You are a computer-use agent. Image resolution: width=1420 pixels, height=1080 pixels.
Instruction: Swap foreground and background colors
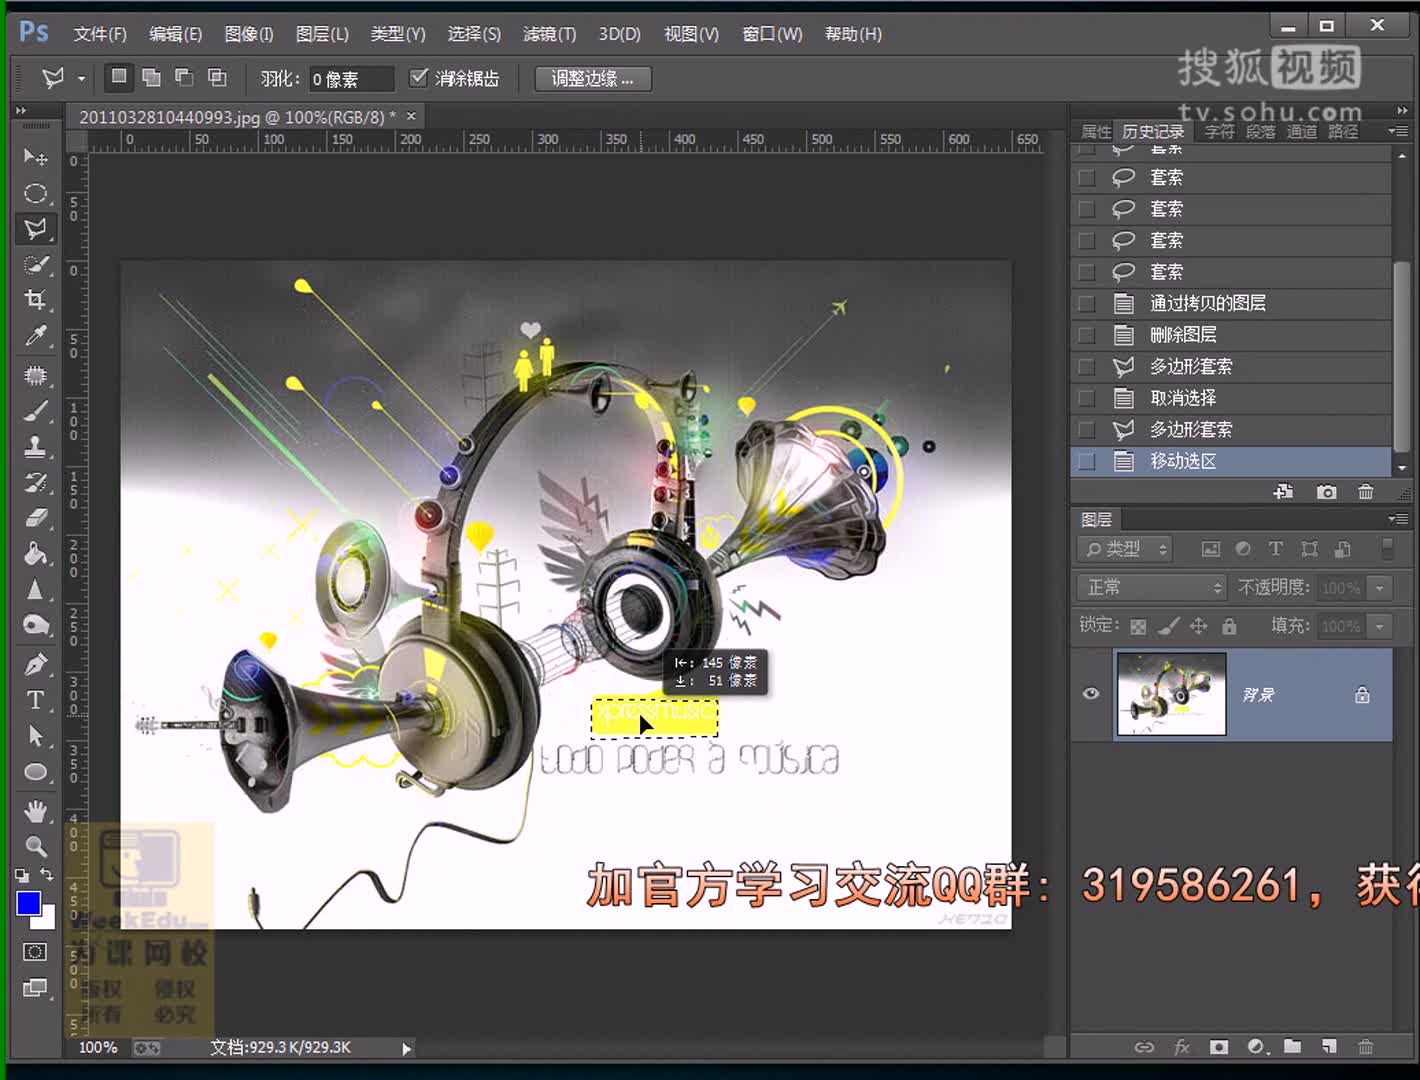[x=47, y=875]
